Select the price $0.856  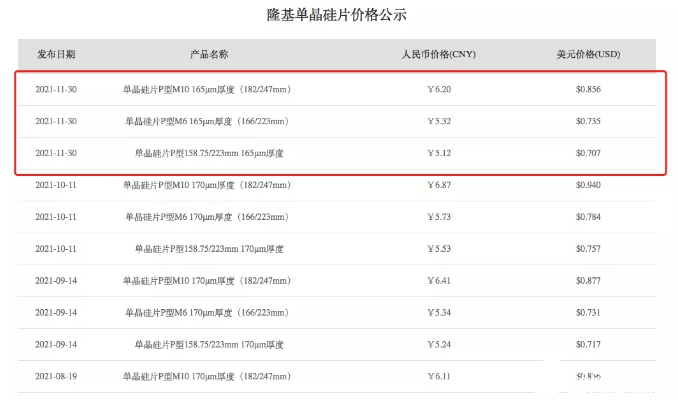pos(588,90)
